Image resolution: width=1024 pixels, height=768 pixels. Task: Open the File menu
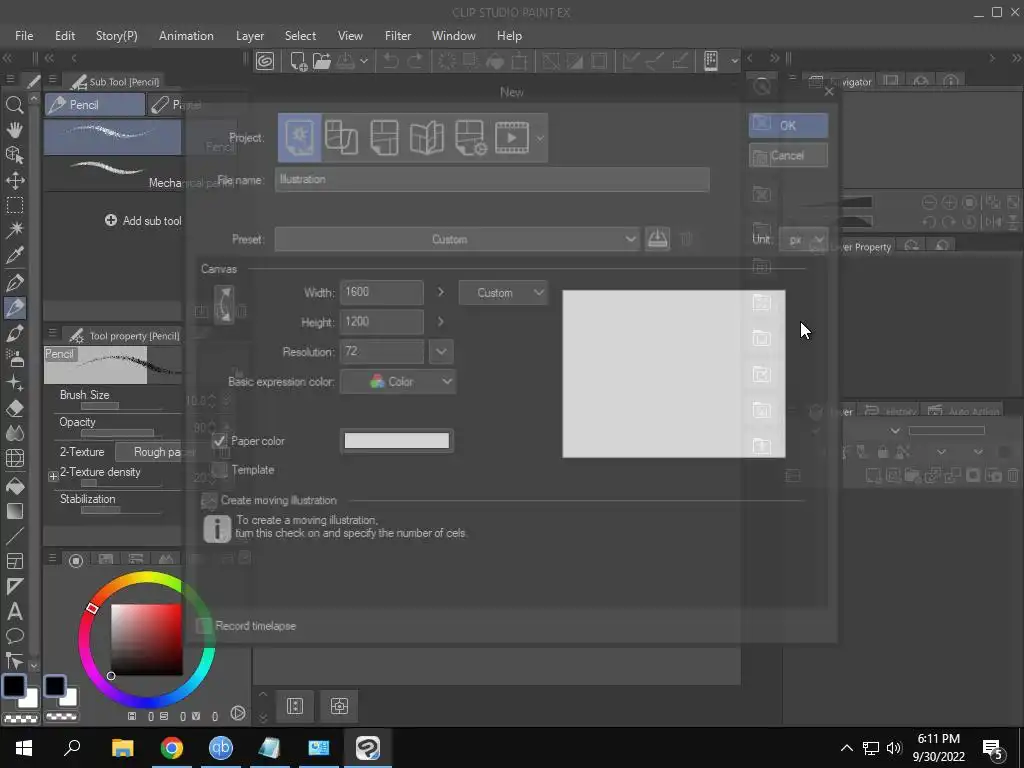pos(24,36)
